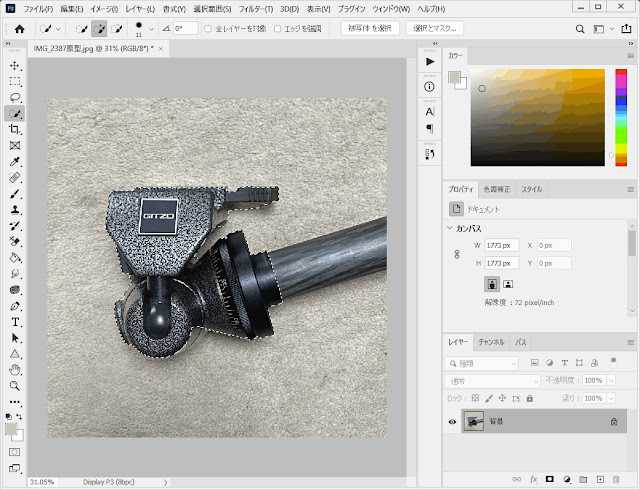The height and width of the screenshot is (490, 640).
Task: Set canvas to portrait orientation
Action: coord(492,284)
